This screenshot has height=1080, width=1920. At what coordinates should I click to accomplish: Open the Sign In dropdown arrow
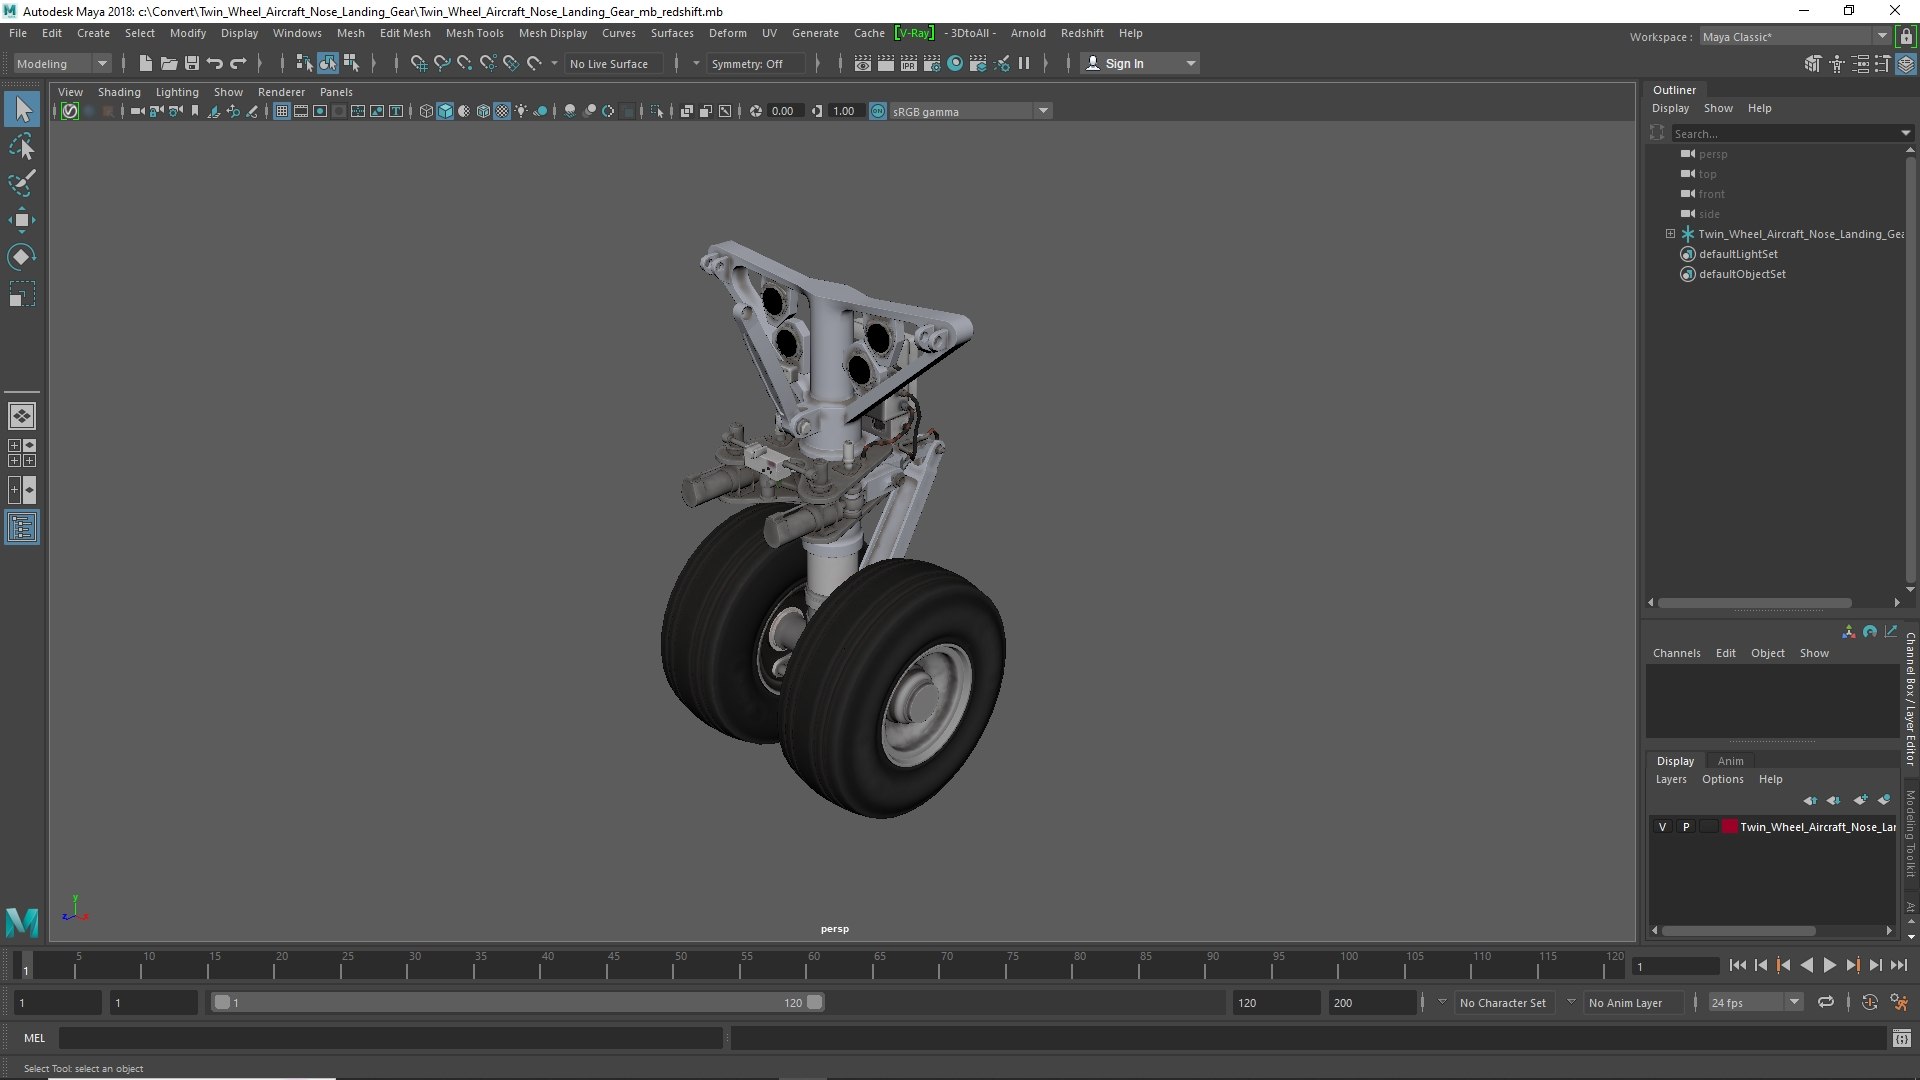(1190, 63)
